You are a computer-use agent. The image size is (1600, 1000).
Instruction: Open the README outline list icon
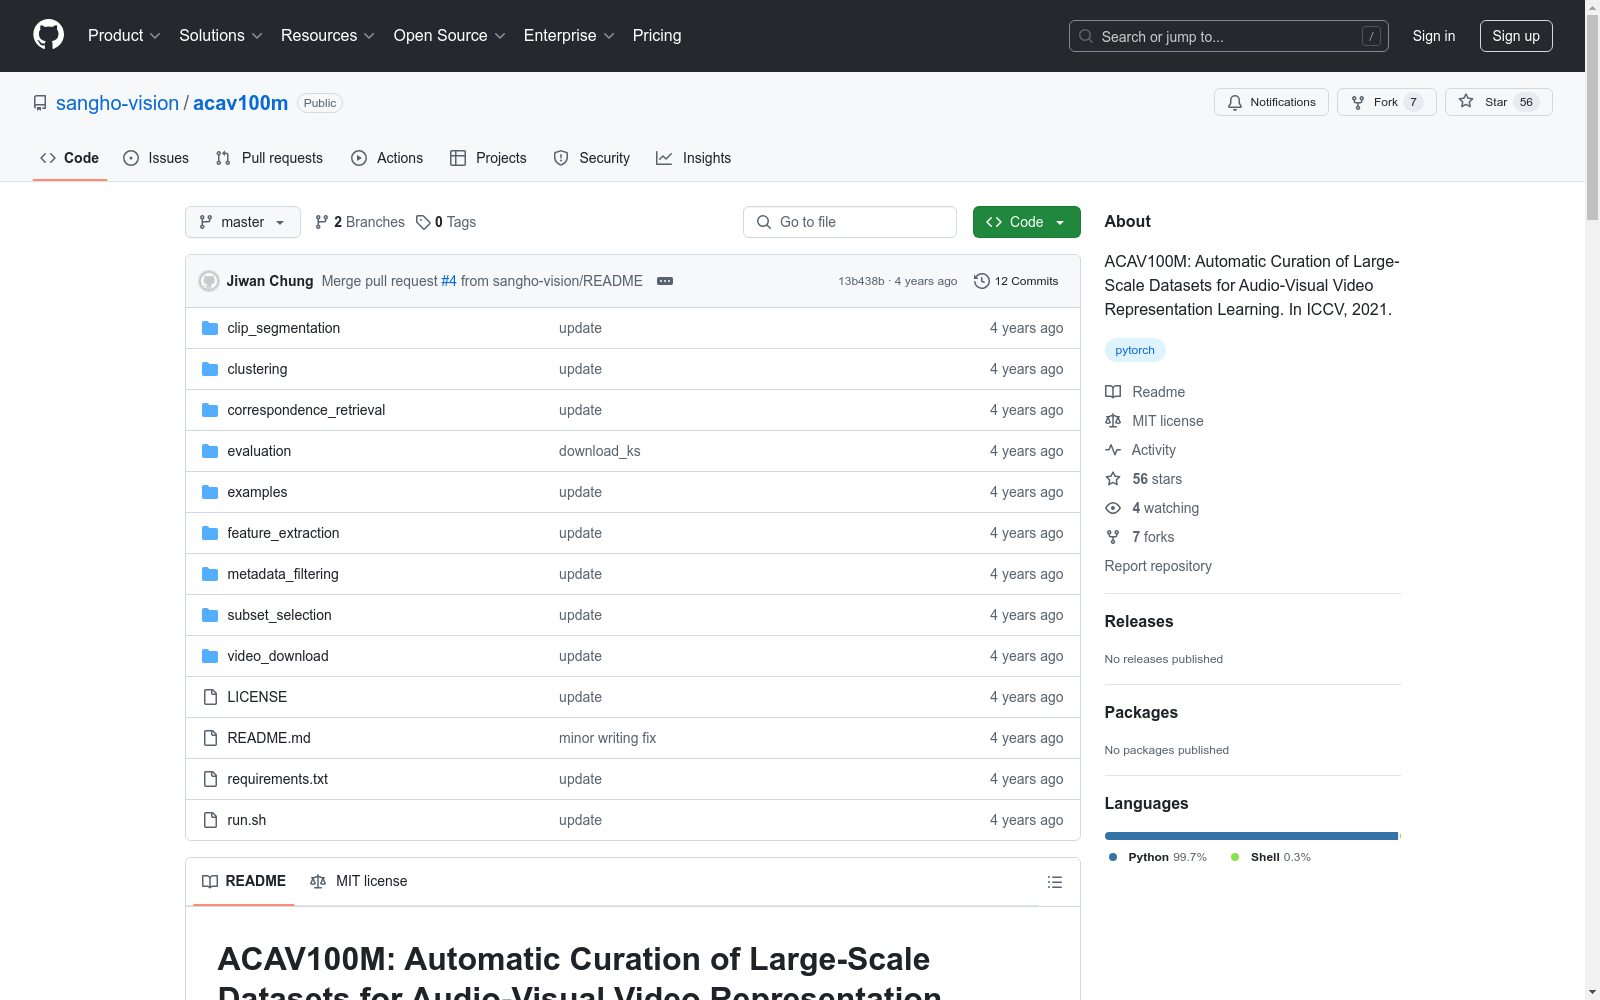[1055, 882]
